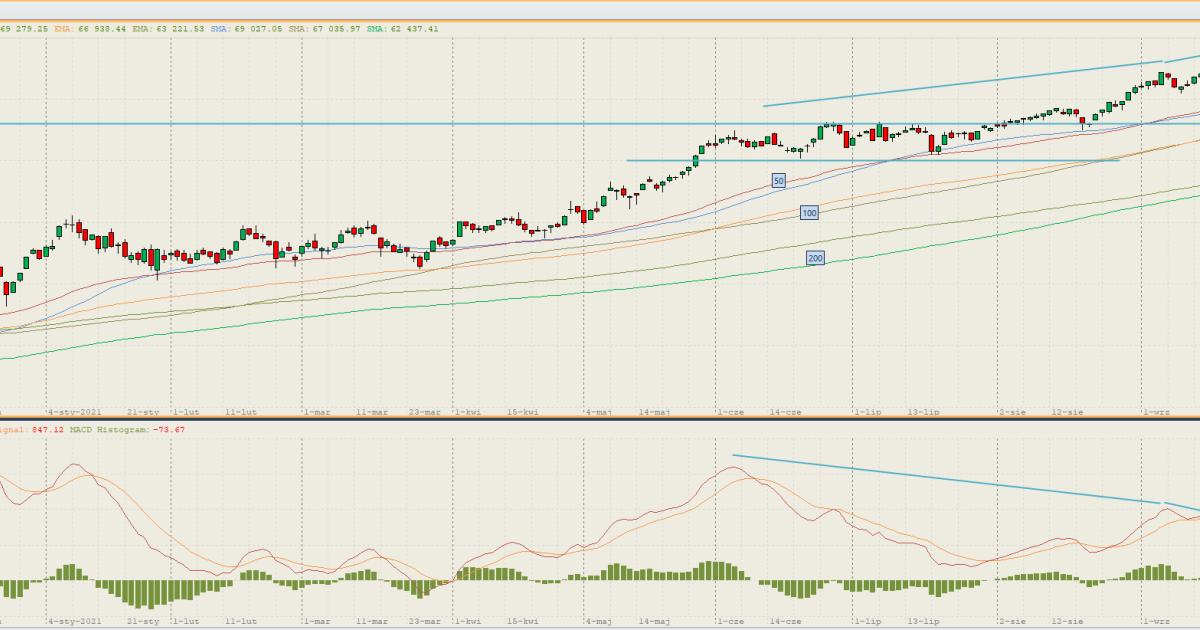Click the 50 moving average label box
Image resolution: width=1200 pixels, height=630 pixels.
click(x=778, y=181)
